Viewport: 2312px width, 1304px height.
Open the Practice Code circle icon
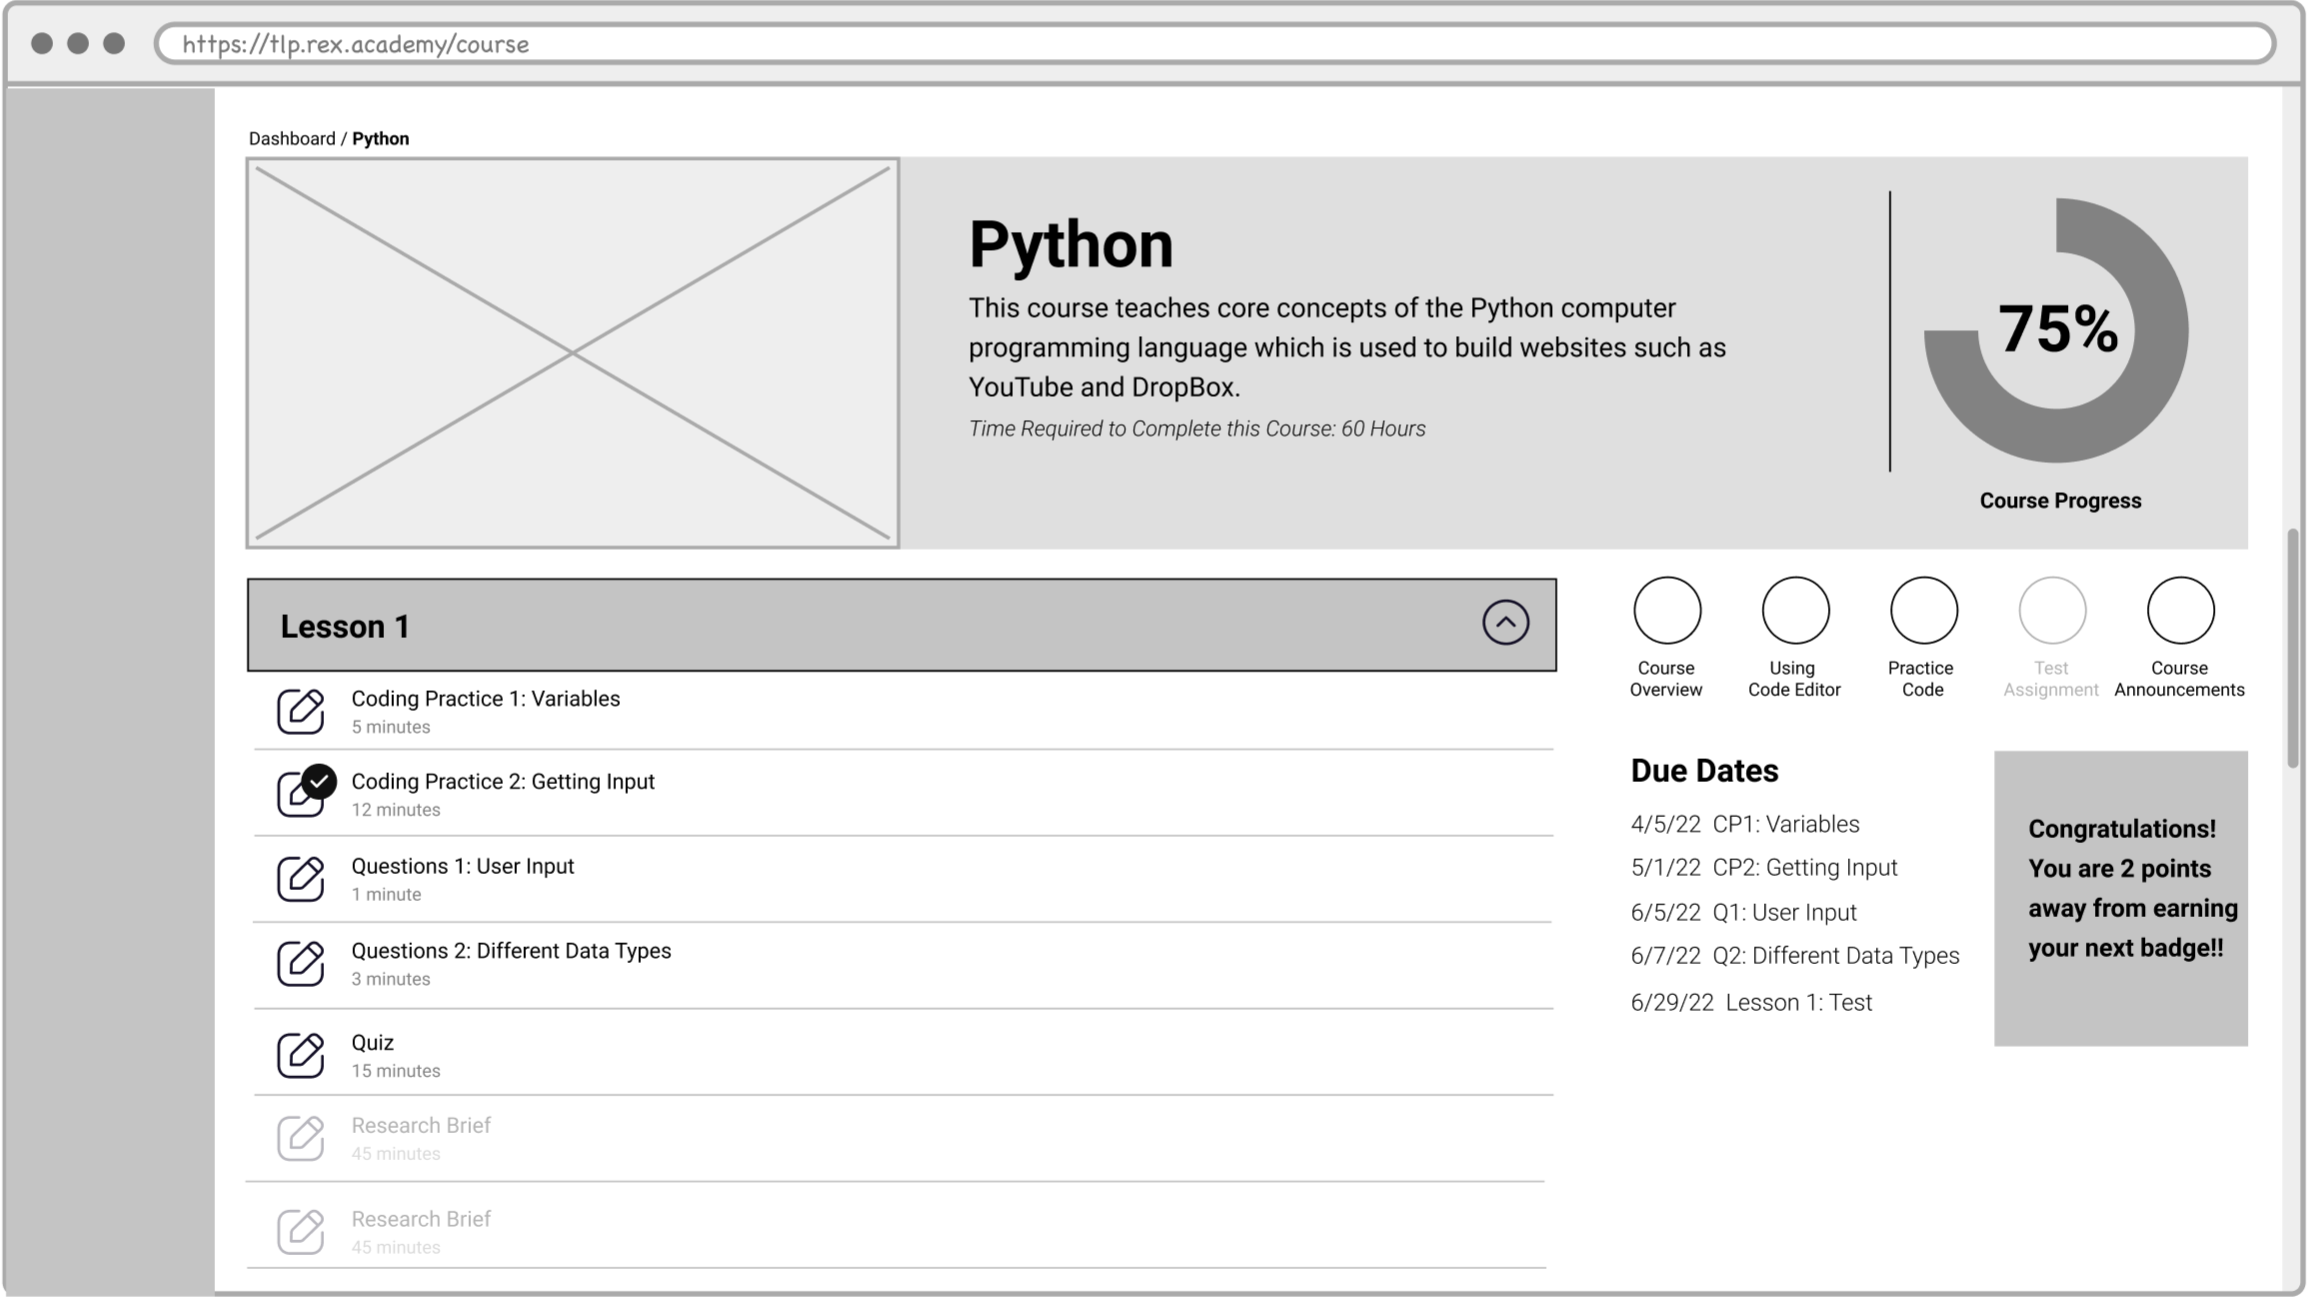[x=1923, y=611]
